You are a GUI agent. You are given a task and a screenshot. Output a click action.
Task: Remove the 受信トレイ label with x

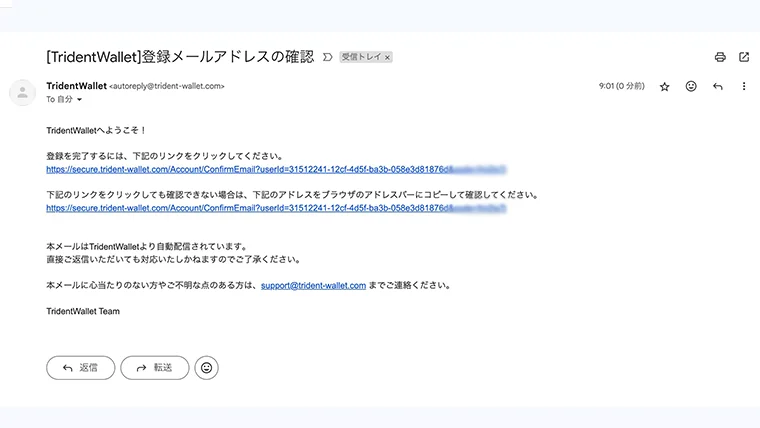tap(387, 58)
